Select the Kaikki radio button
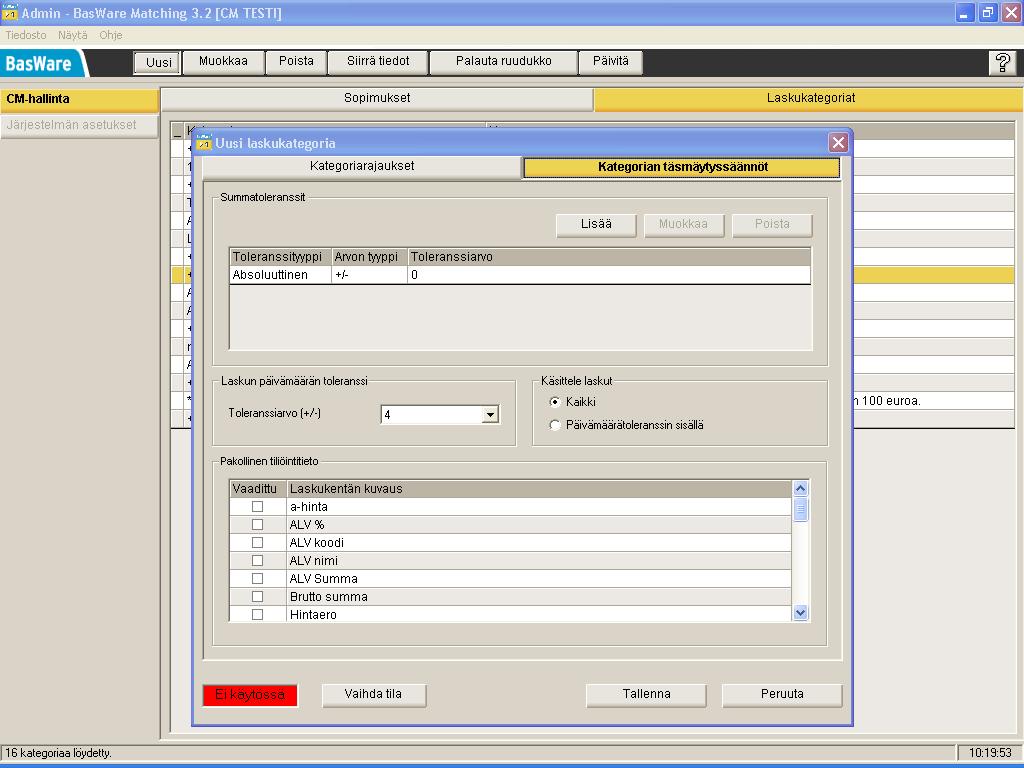The height and width of the screenshot is (768, 1024). coord(555,402)
